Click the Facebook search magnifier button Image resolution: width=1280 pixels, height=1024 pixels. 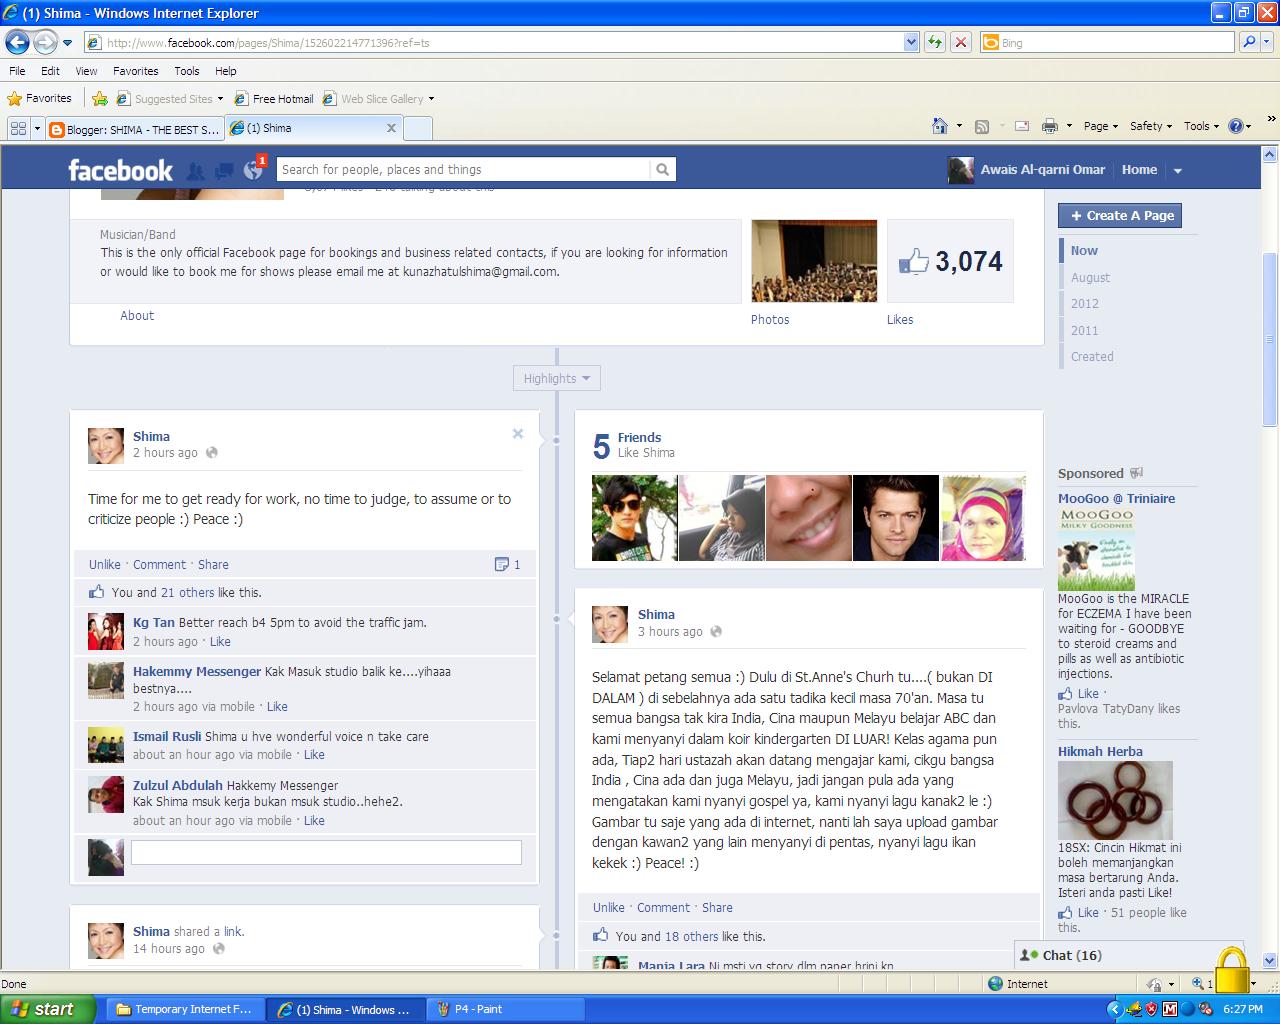662,170
